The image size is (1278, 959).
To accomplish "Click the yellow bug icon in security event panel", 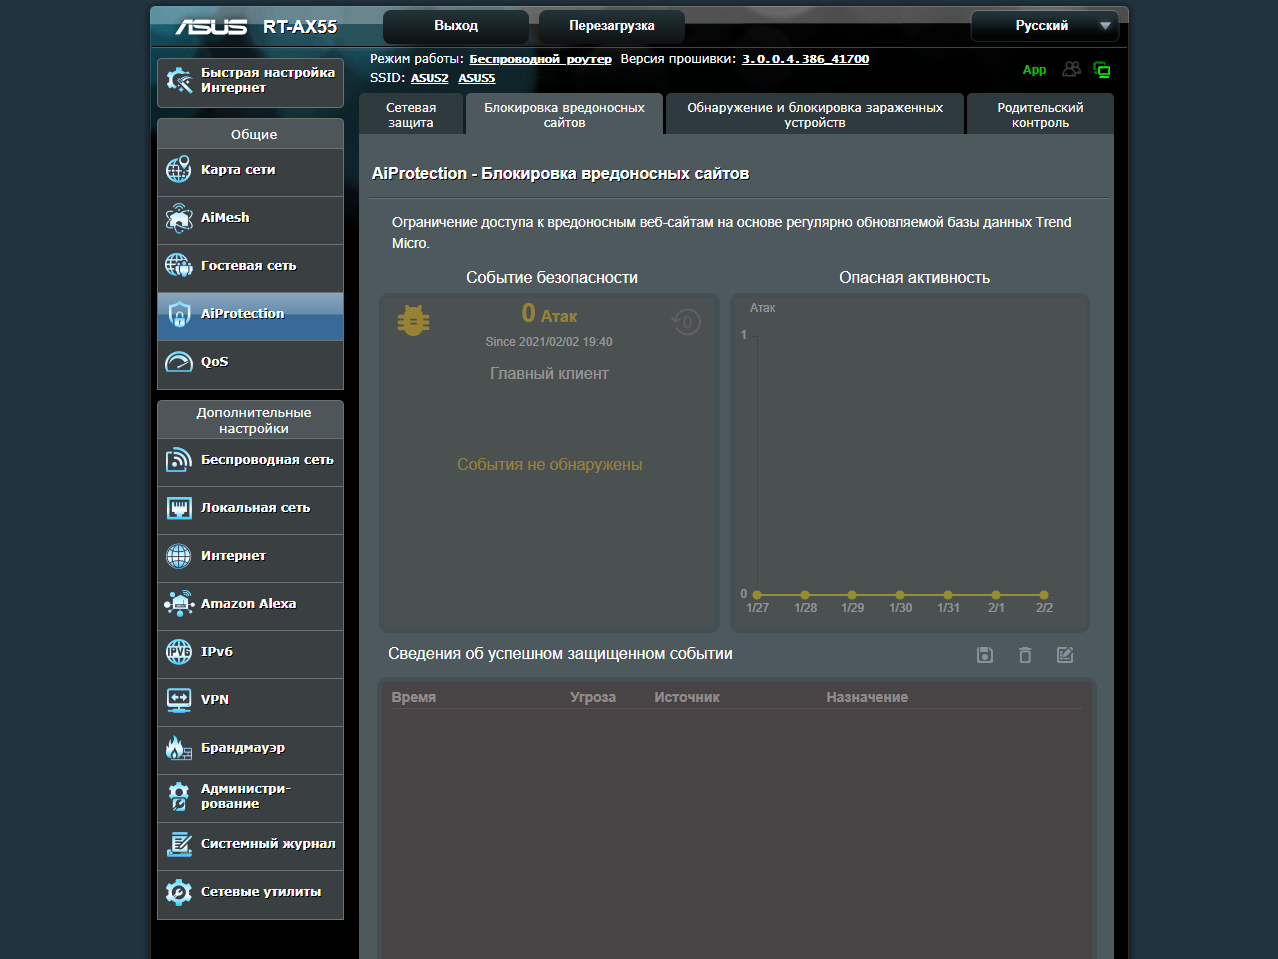I will (x=413, y=320).
